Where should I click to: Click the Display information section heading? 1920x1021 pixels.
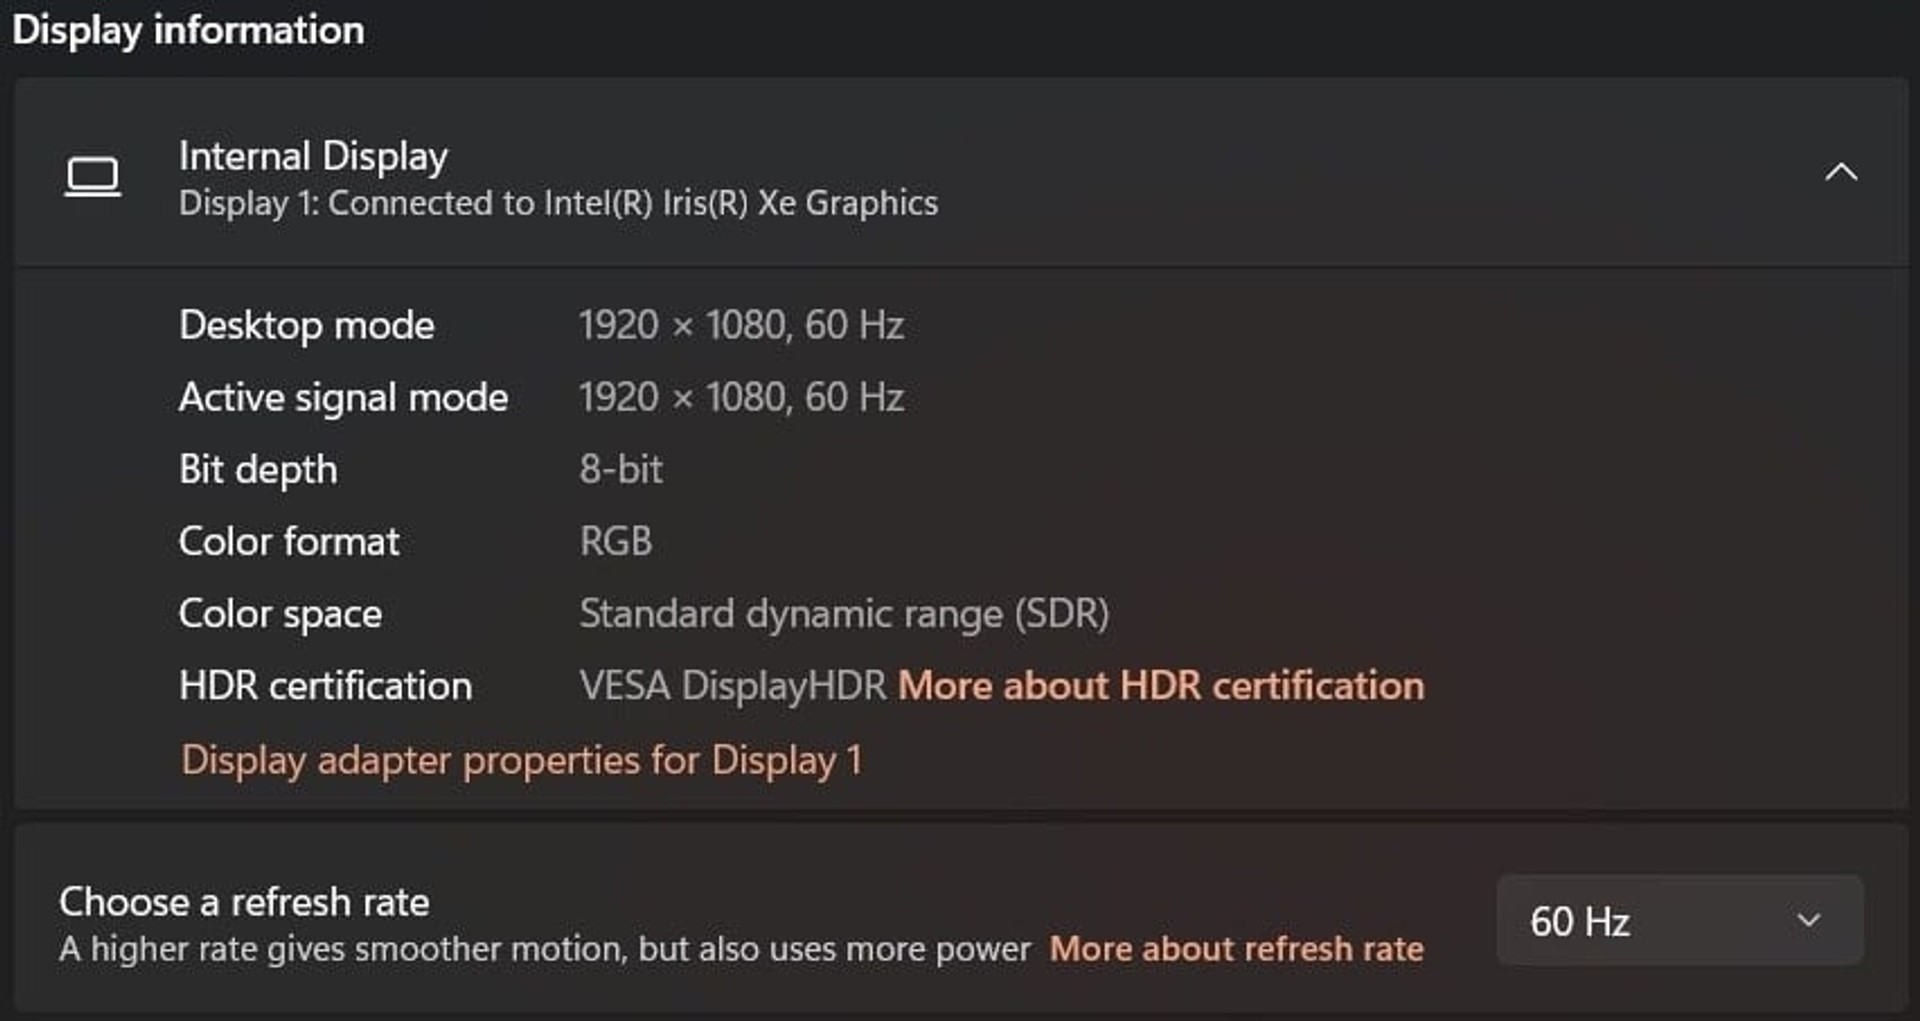[188, 30]
